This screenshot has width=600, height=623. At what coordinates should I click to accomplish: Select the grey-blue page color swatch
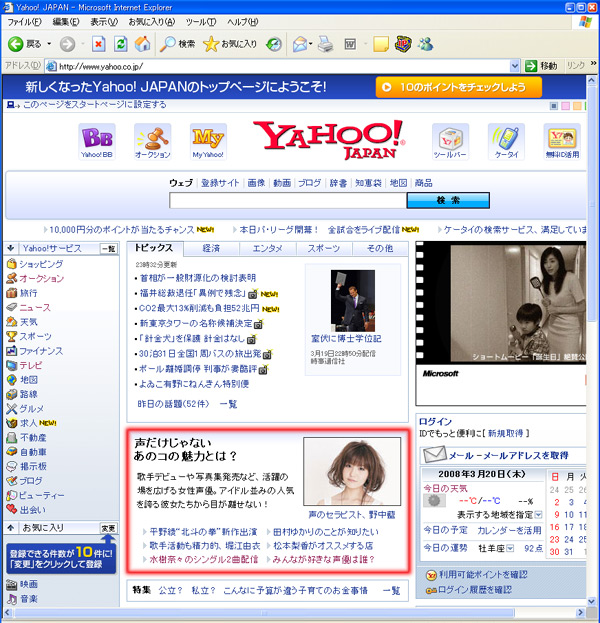pyautogui.click(x=554, y=106)
